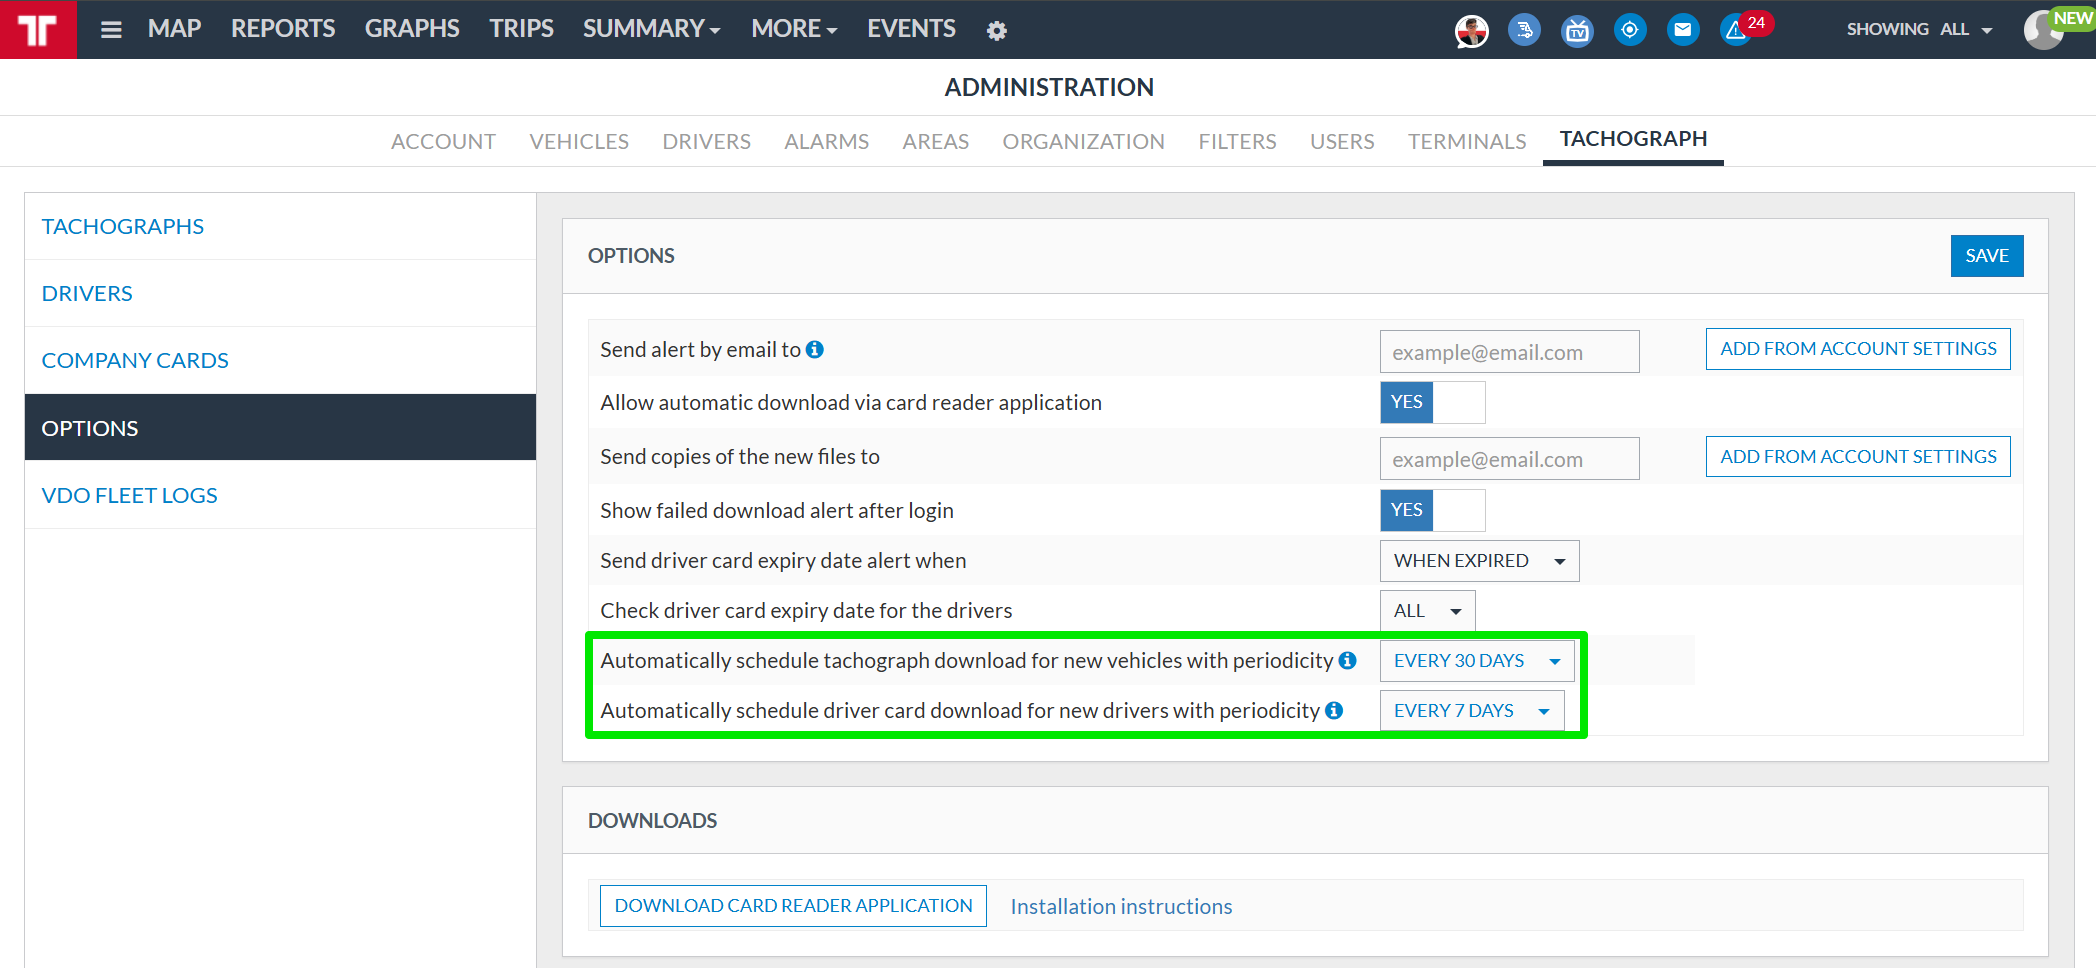This screenshot has height=968, width=2096.
Task: Open messages via the envelope icon
Action: click(x=1683, y=30)
